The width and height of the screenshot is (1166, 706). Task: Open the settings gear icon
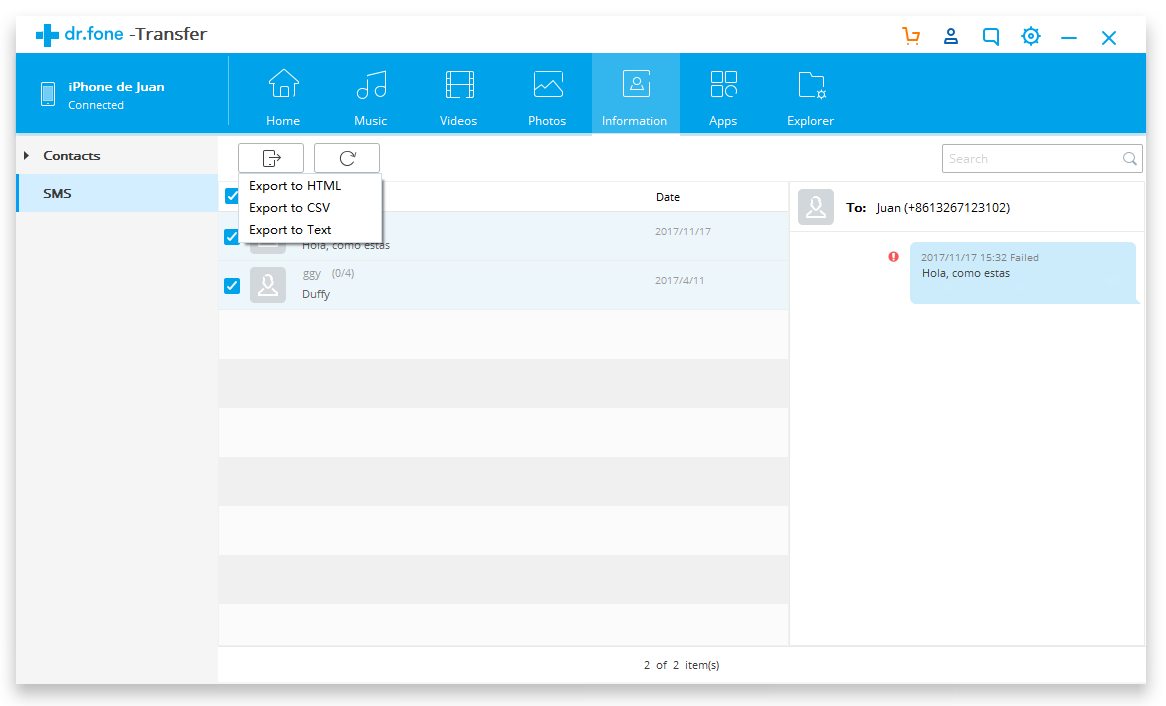coord(1031,36)
